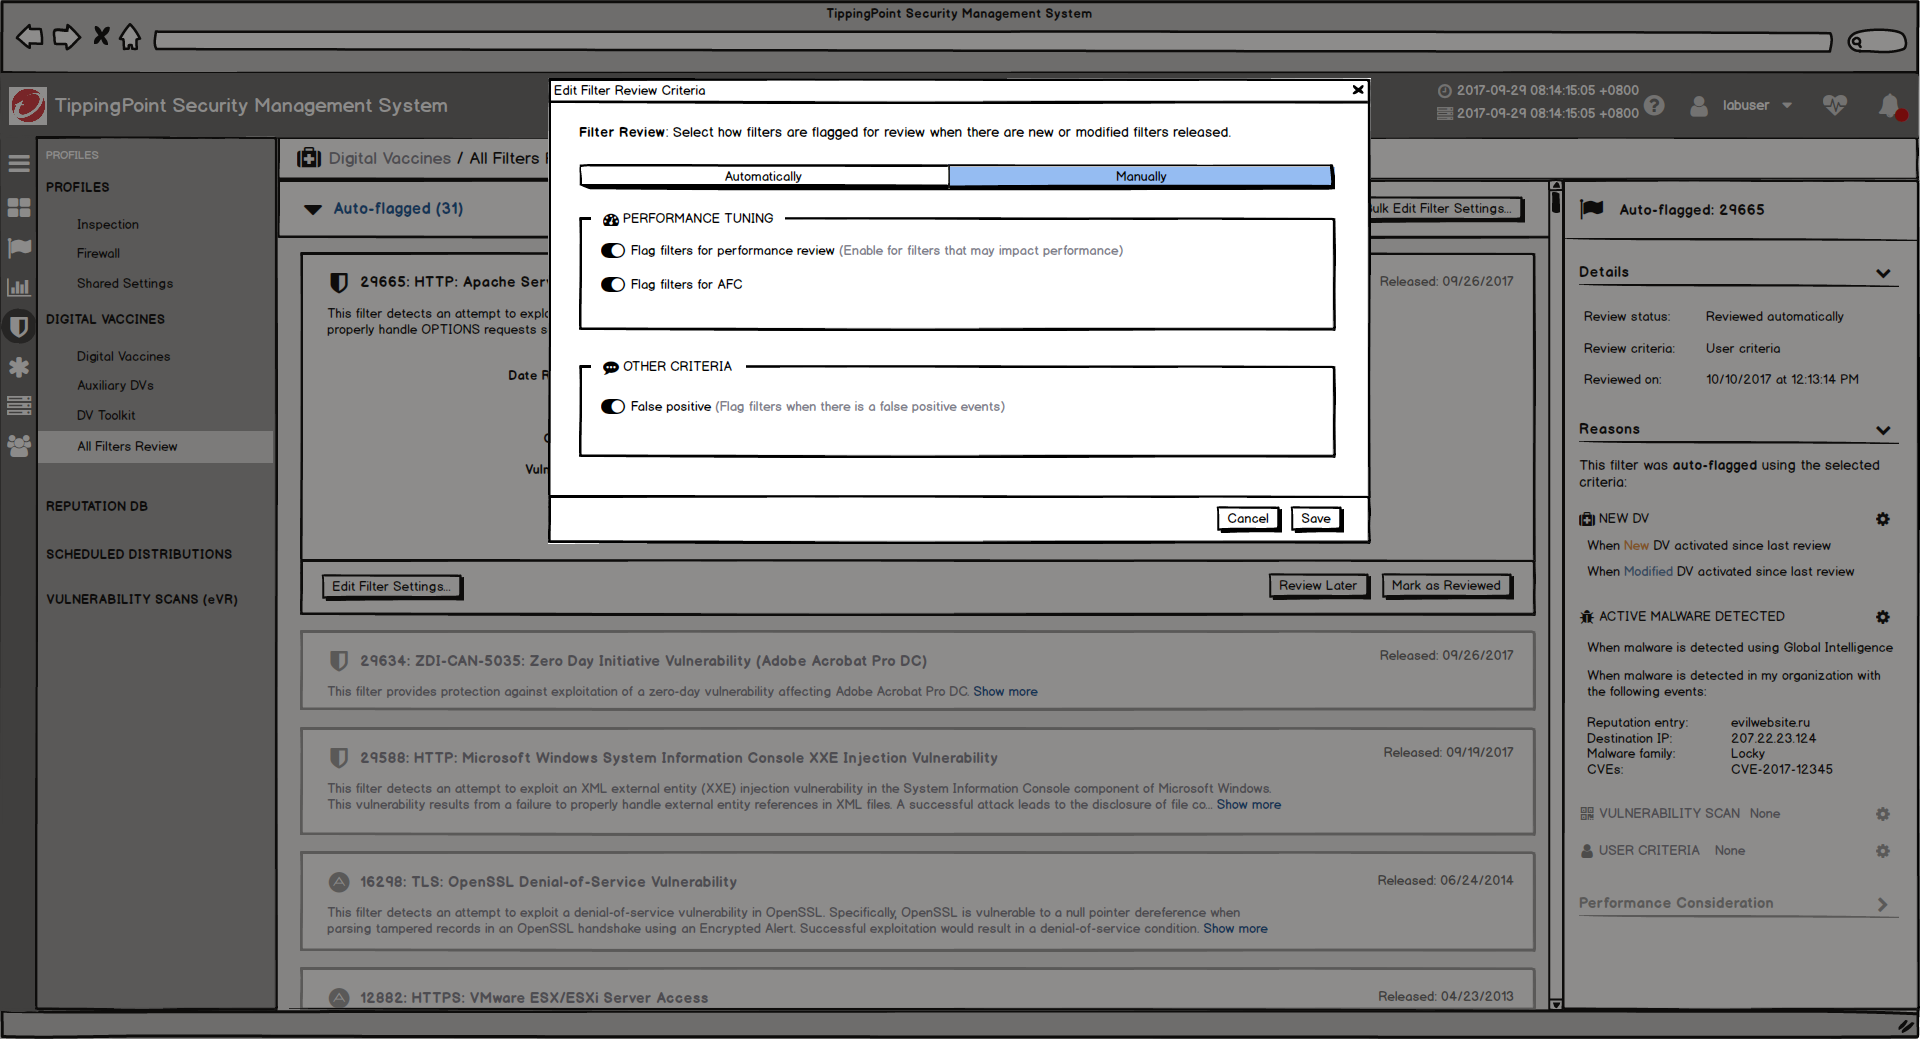Go to browser home icon
The height and width of the screenshot is (1039, 1920).
coord(130,37)
